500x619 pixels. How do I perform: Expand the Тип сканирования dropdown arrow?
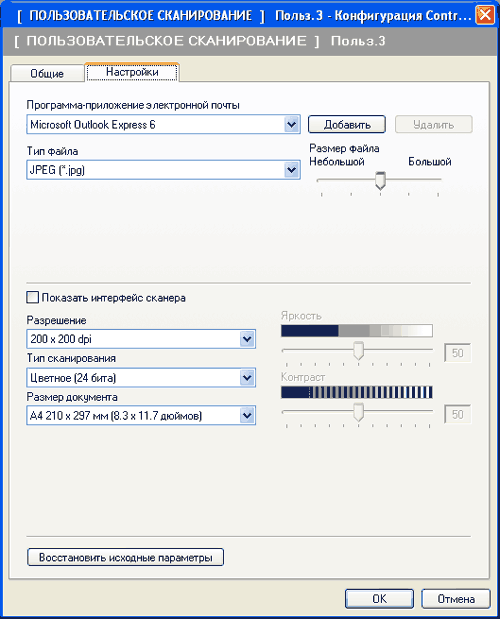click(247, 378)
